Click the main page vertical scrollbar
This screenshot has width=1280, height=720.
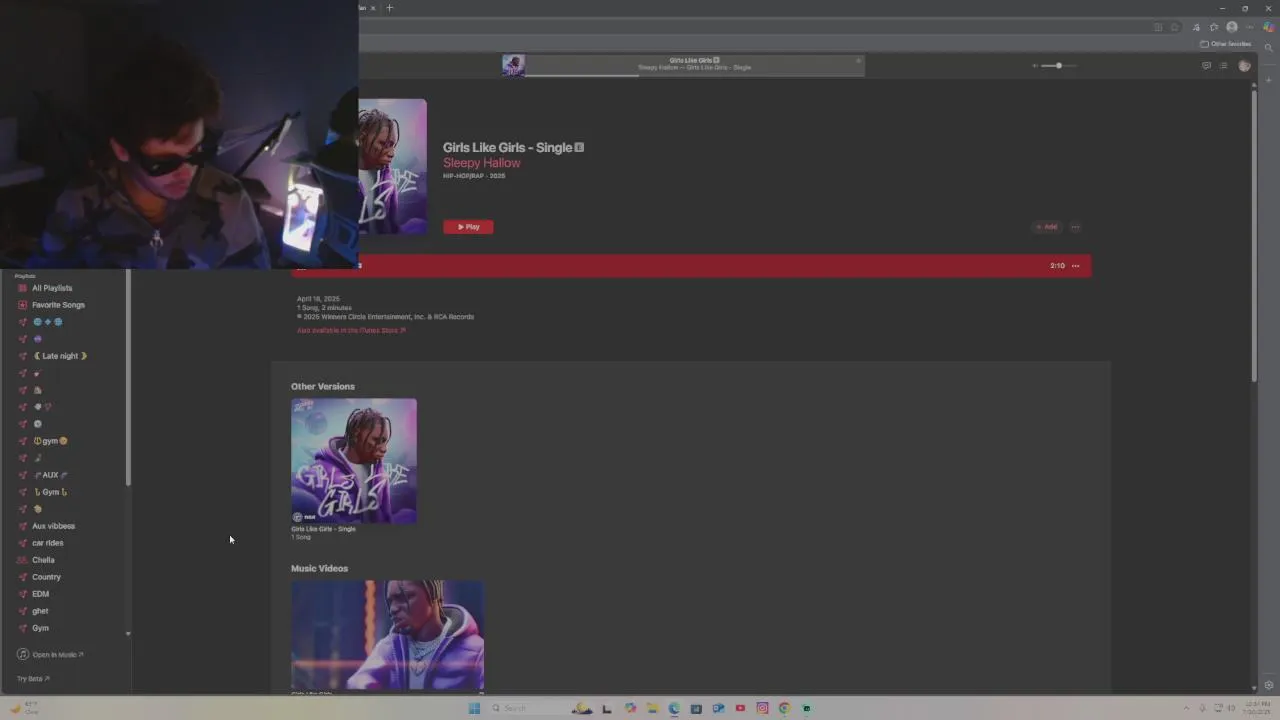point(1254,235)
